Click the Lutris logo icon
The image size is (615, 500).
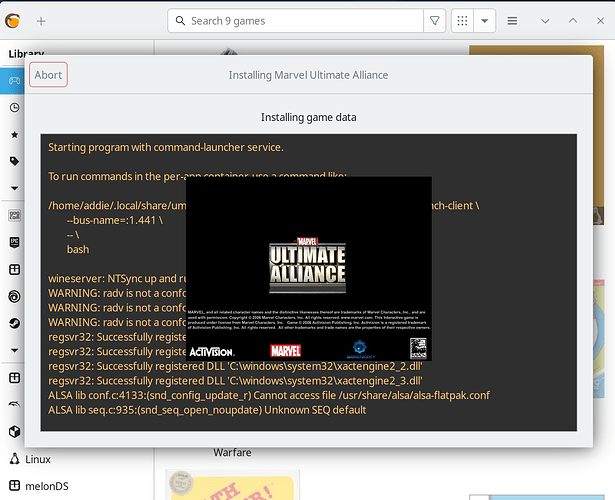(13, 20)
